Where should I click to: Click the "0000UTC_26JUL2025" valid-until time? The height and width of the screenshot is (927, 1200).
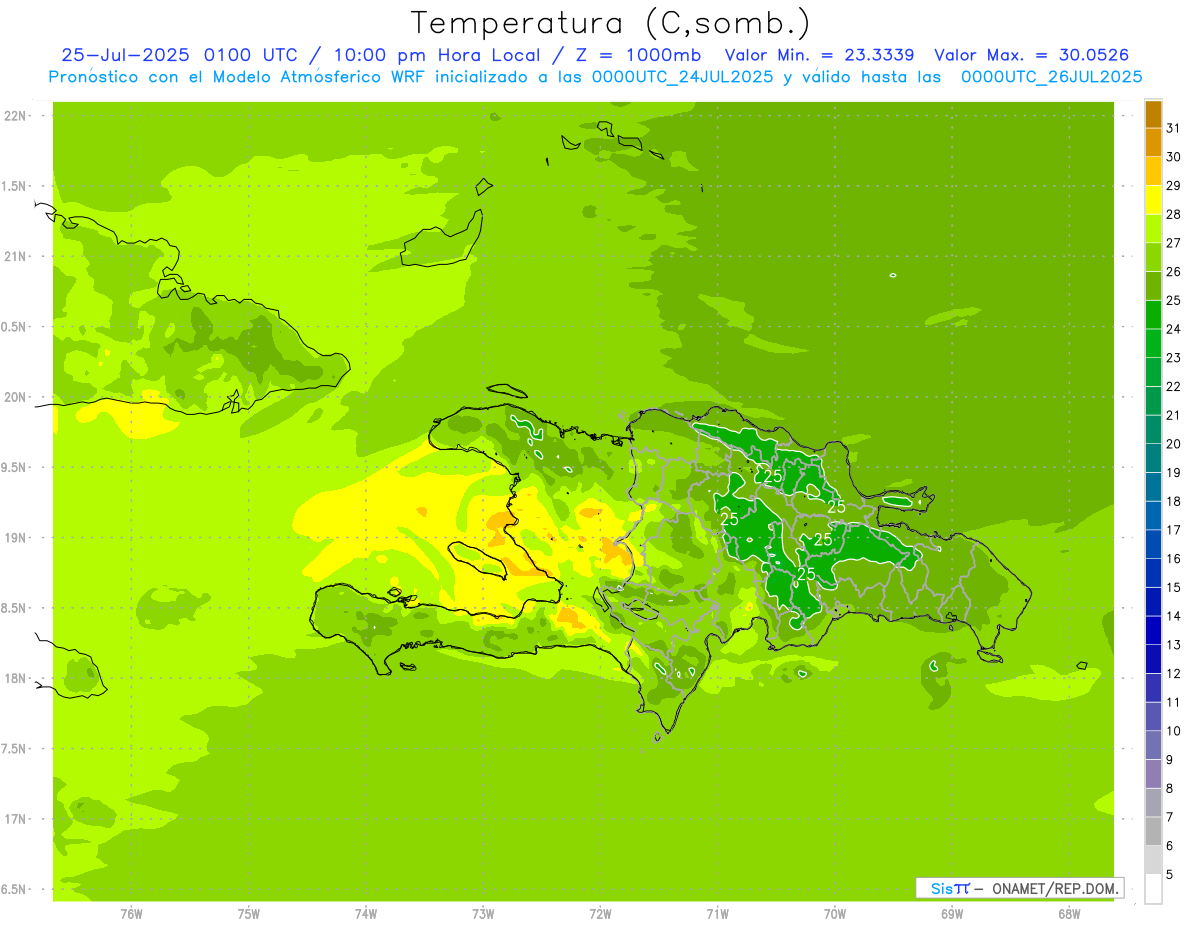(1051, 77)
